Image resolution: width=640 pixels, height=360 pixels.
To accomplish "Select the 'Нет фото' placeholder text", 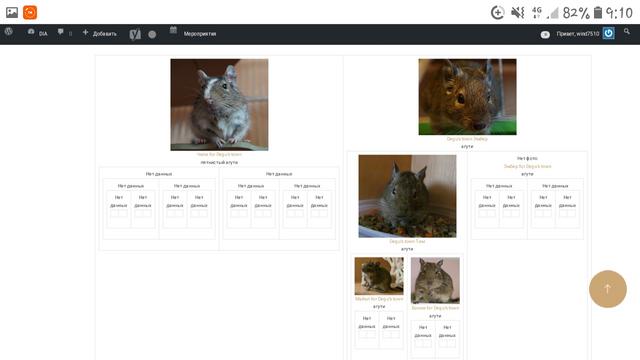I will pyautogui.click(x=527, y=158).
